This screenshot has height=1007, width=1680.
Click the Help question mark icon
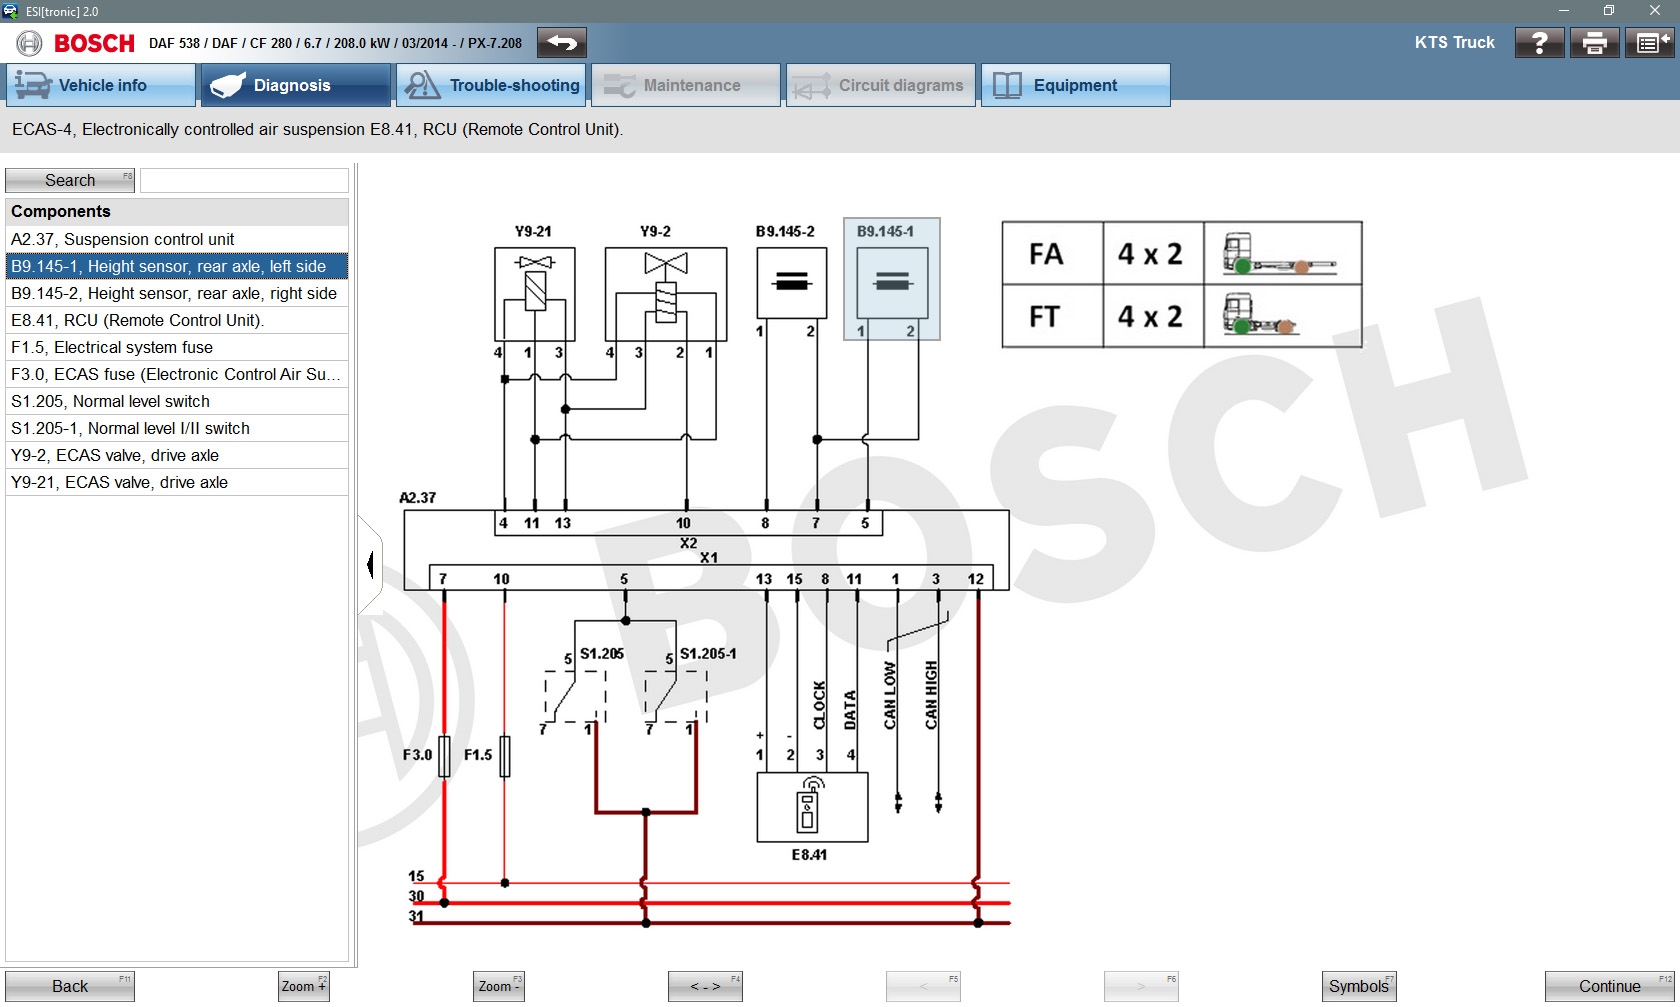[1538, 42]
